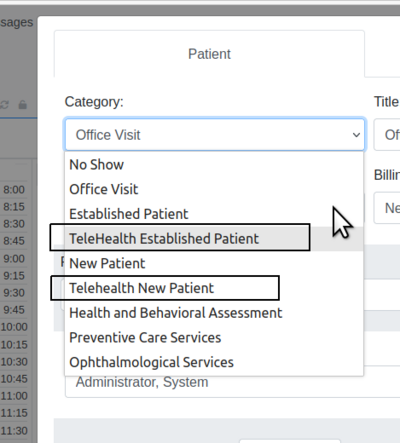Screen dimensions: 400x443
Task: Click the refresh icon in calendar toolbar
Action: pos(4,105)
